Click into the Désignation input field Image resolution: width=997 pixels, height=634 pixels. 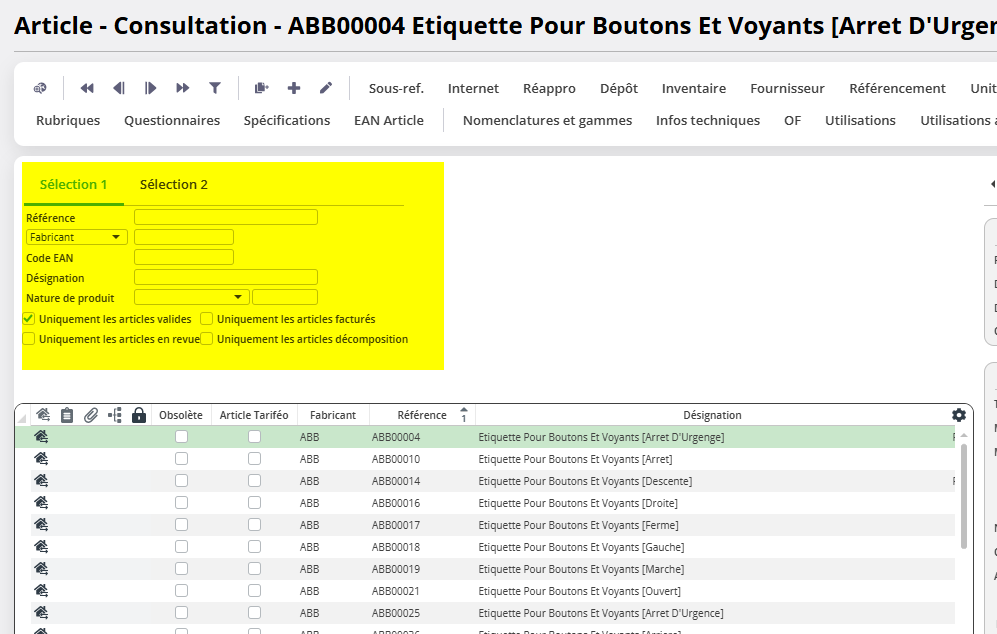[x=226, y=277]
